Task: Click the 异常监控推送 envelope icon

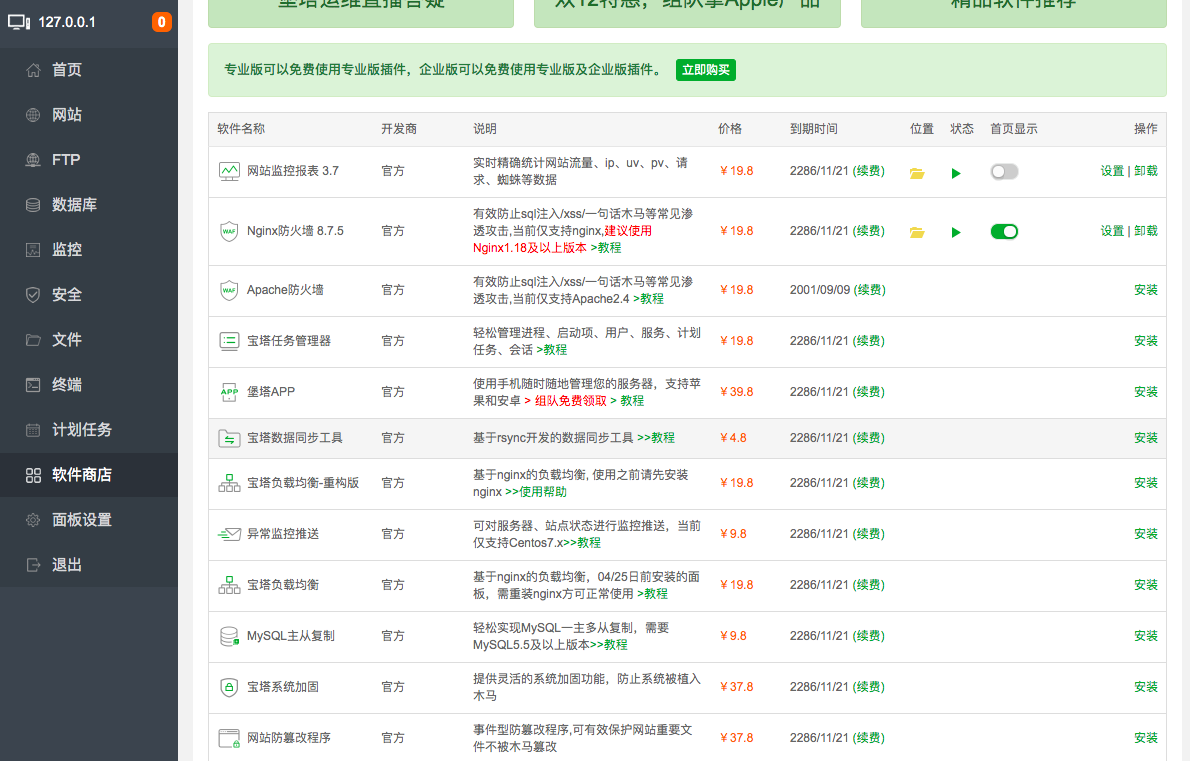Action: point(229,534)
